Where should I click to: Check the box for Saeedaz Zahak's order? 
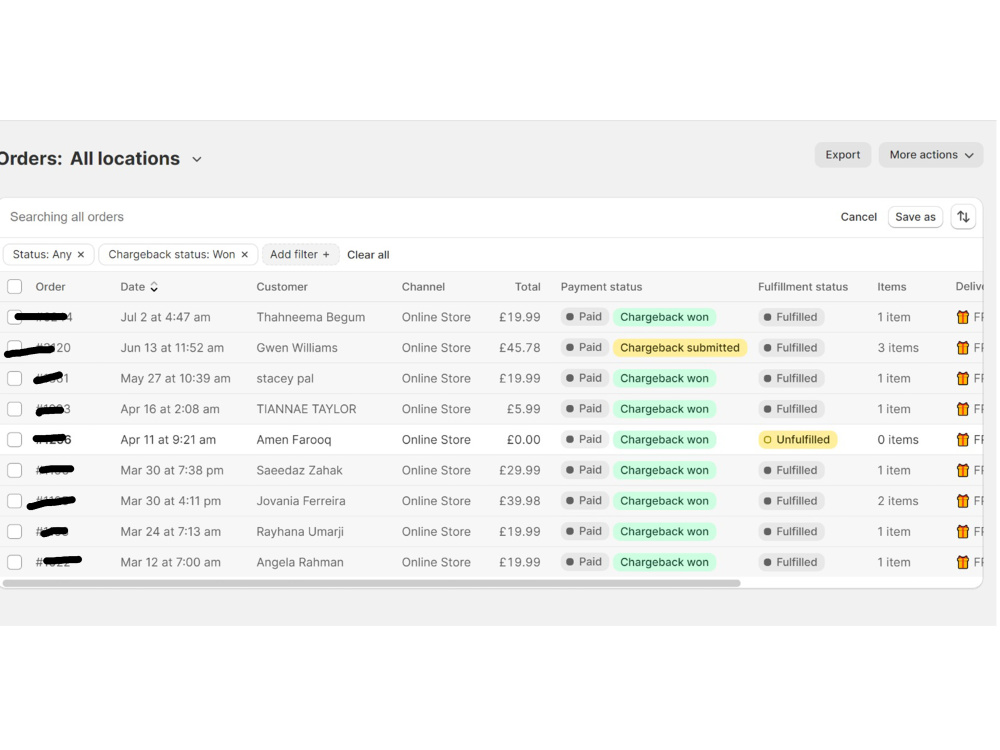coord(15,470)
